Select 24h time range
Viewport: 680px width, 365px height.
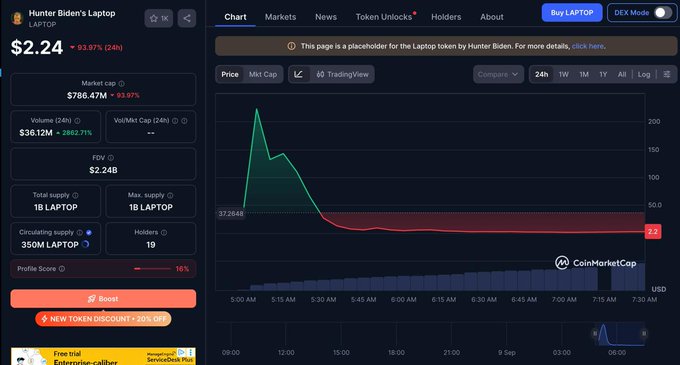[x=541, y=74]
